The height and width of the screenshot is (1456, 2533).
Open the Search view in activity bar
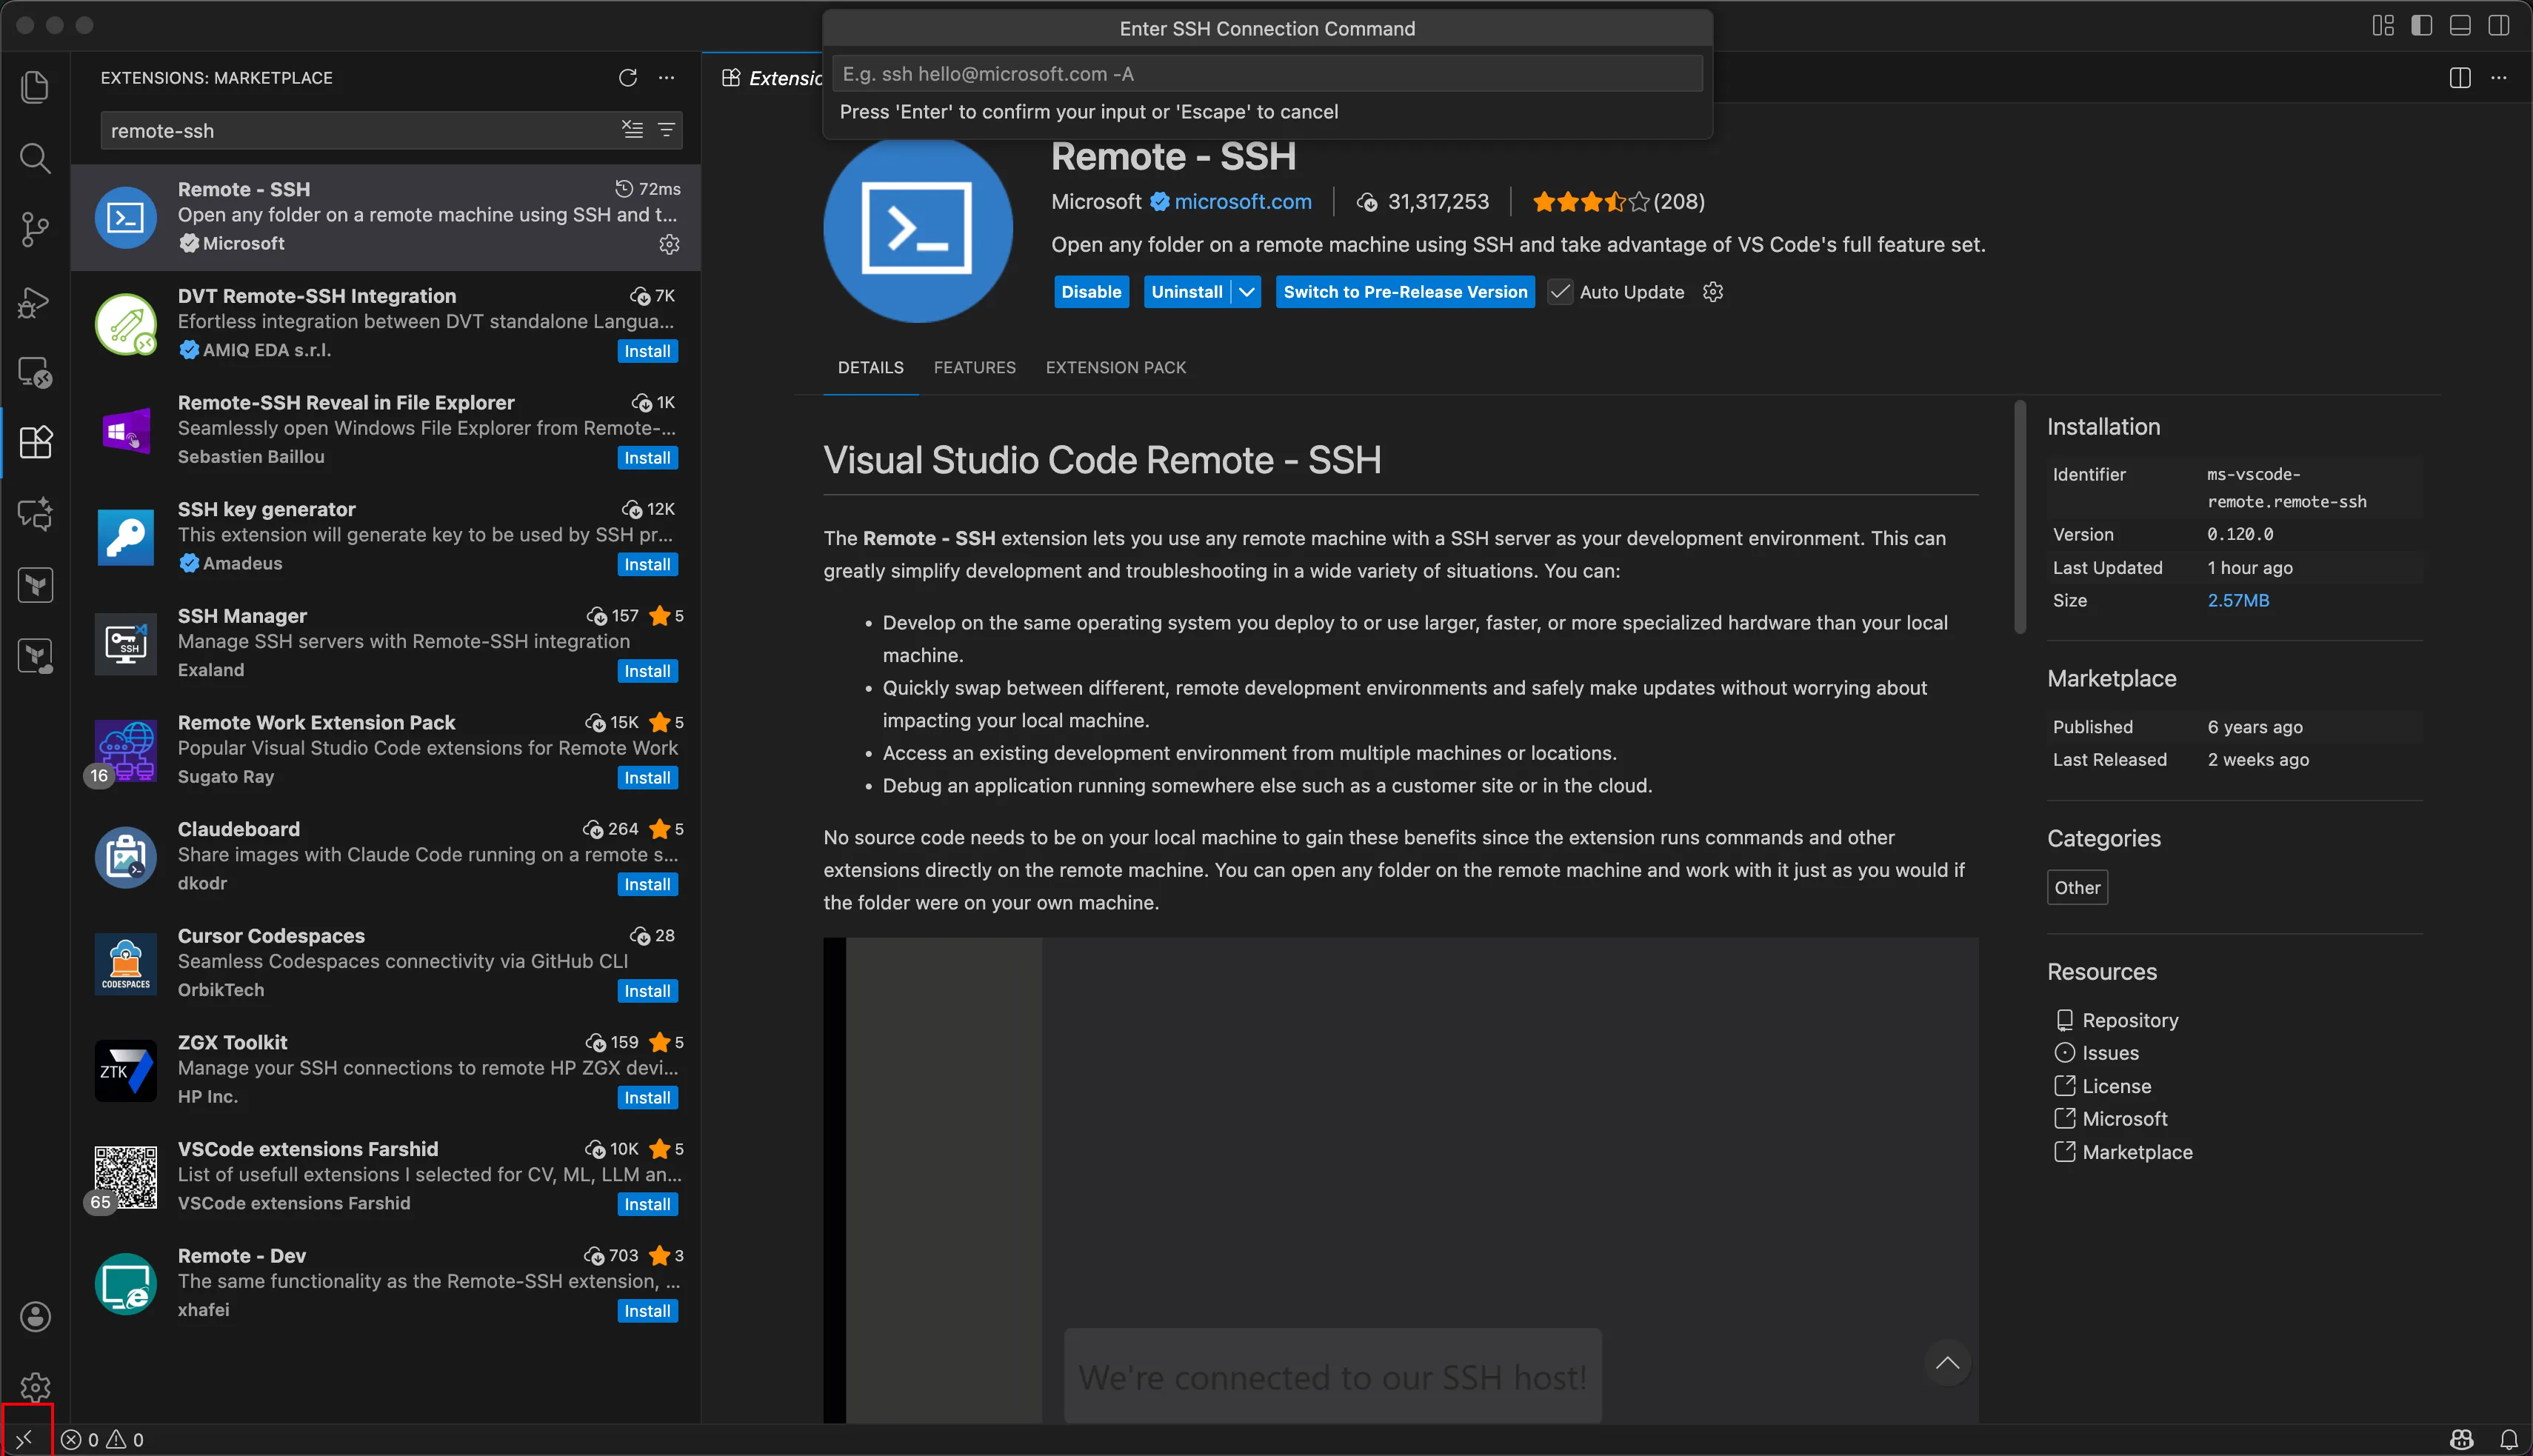coord(35,158)
